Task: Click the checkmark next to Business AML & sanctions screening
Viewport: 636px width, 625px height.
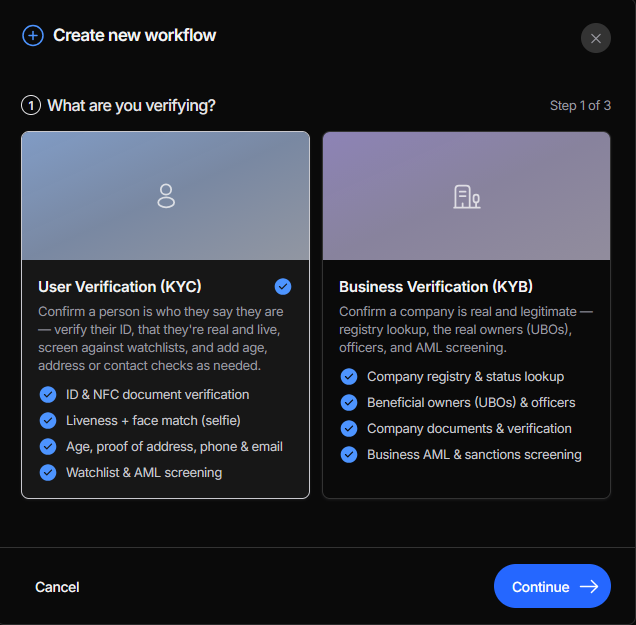Action: pyautogui.click(x=349, y=455)
